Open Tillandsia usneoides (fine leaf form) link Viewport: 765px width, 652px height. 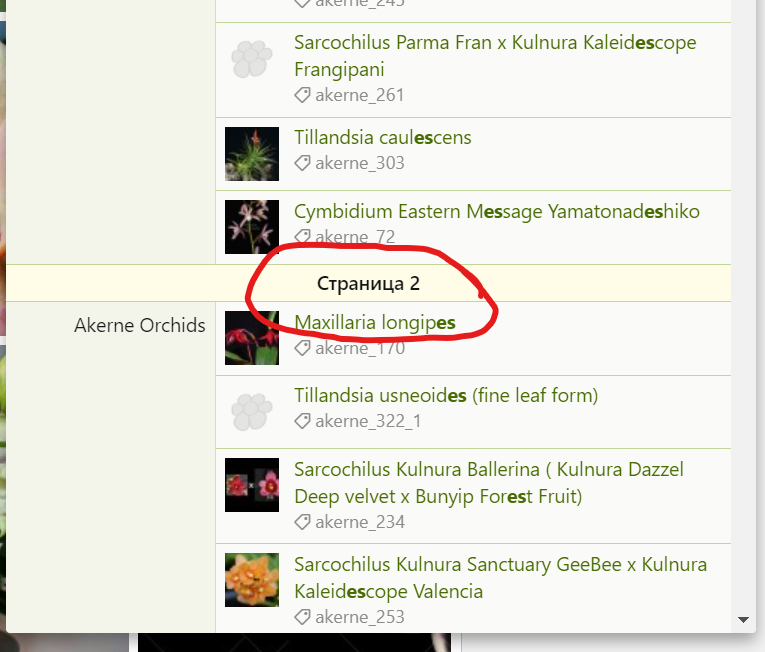(x=446, y=395)
